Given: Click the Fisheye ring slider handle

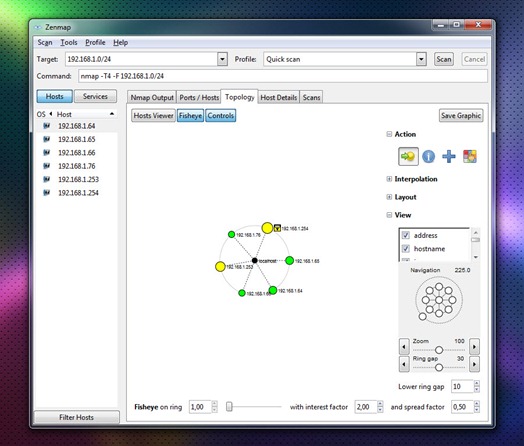Looking at the screenshot, I should pos(229,407).
